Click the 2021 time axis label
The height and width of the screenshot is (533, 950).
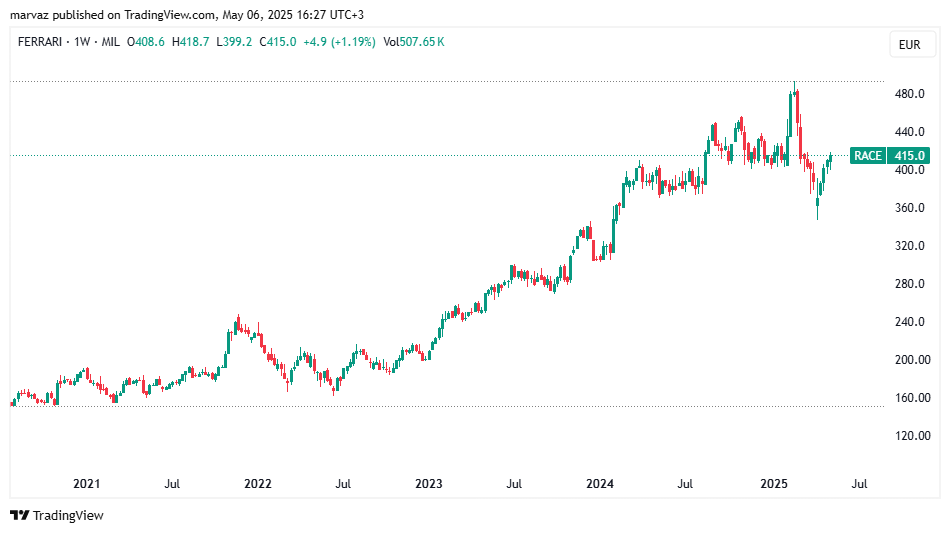click(x=87, y=484)
